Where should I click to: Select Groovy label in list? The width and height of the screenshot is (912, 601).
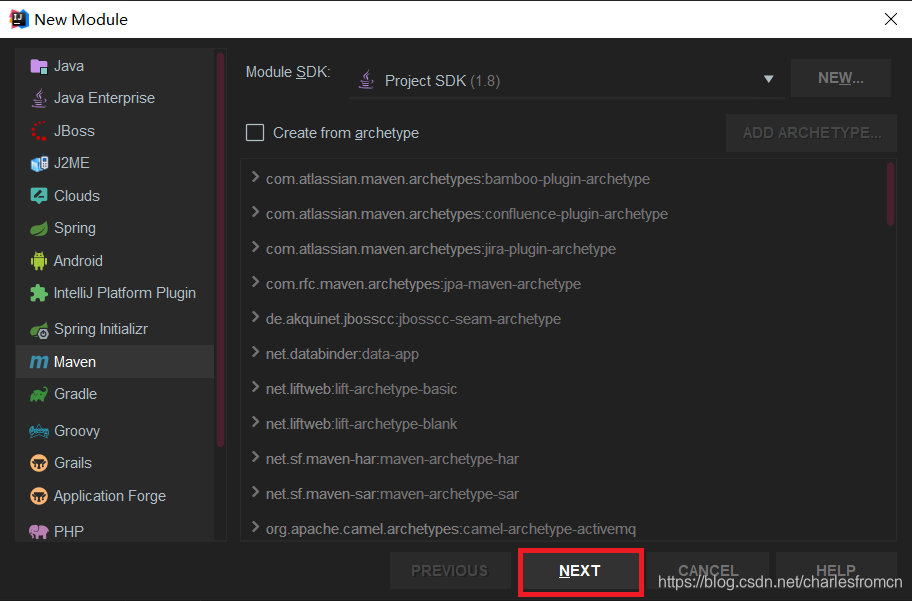(77, 431)
